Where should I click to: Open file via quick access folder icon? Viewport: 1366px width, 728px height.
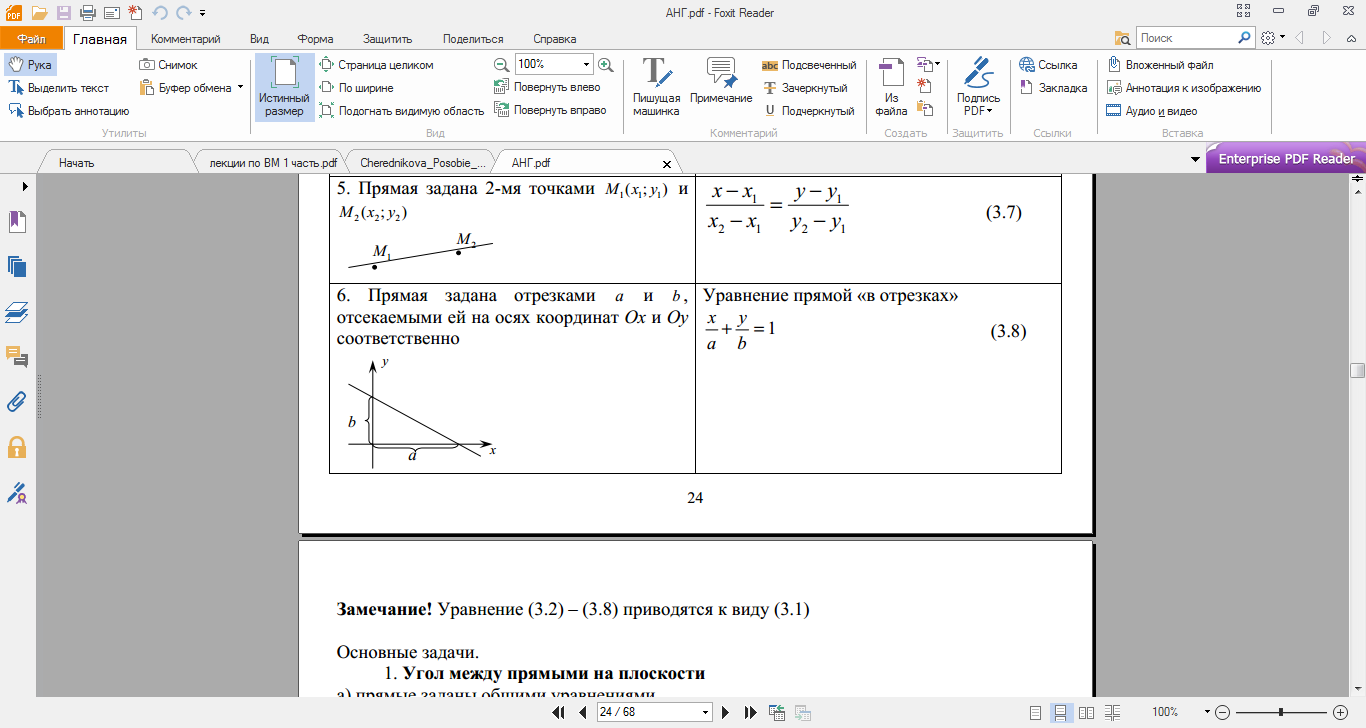coord(39,13)
